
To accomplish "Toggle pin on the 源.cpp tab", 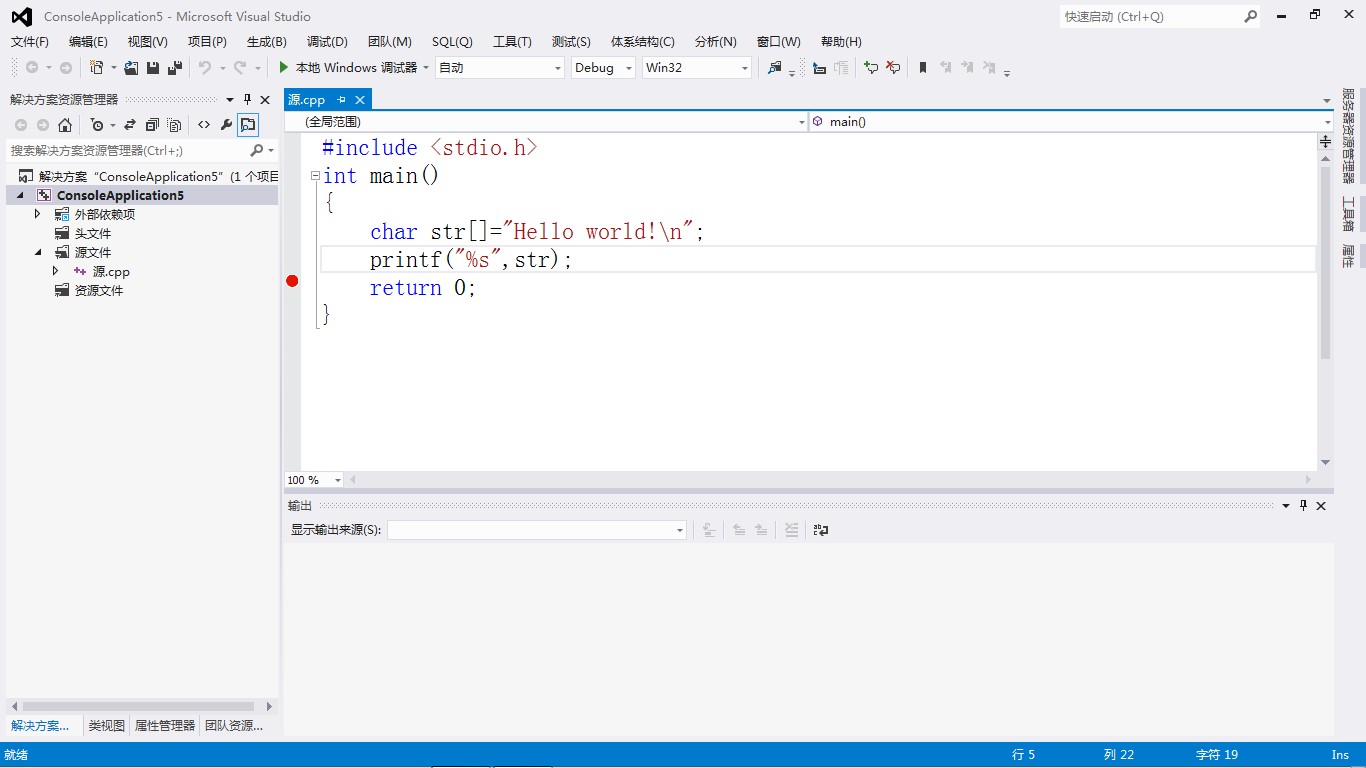I will pos(341,100).
